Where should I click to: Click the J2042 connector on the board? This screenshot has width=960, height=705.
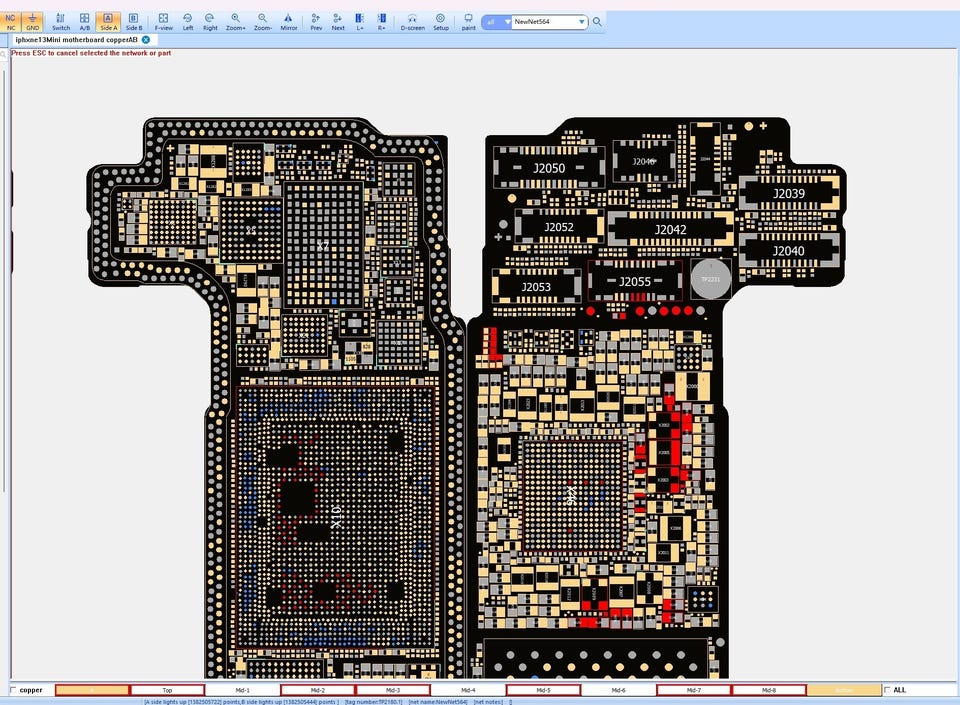[670, 229]
